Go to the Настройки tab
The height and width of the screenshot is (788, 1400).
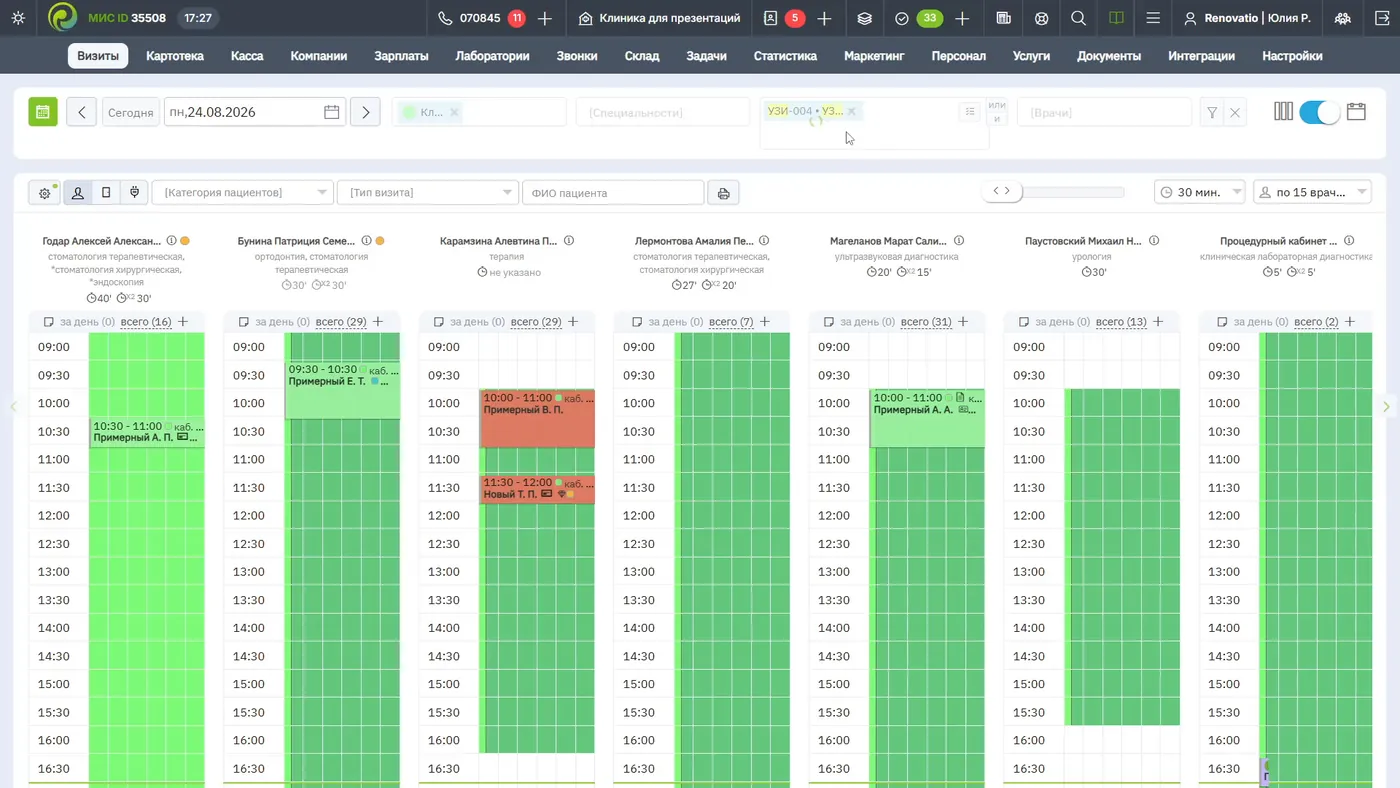coord(1292,56)
